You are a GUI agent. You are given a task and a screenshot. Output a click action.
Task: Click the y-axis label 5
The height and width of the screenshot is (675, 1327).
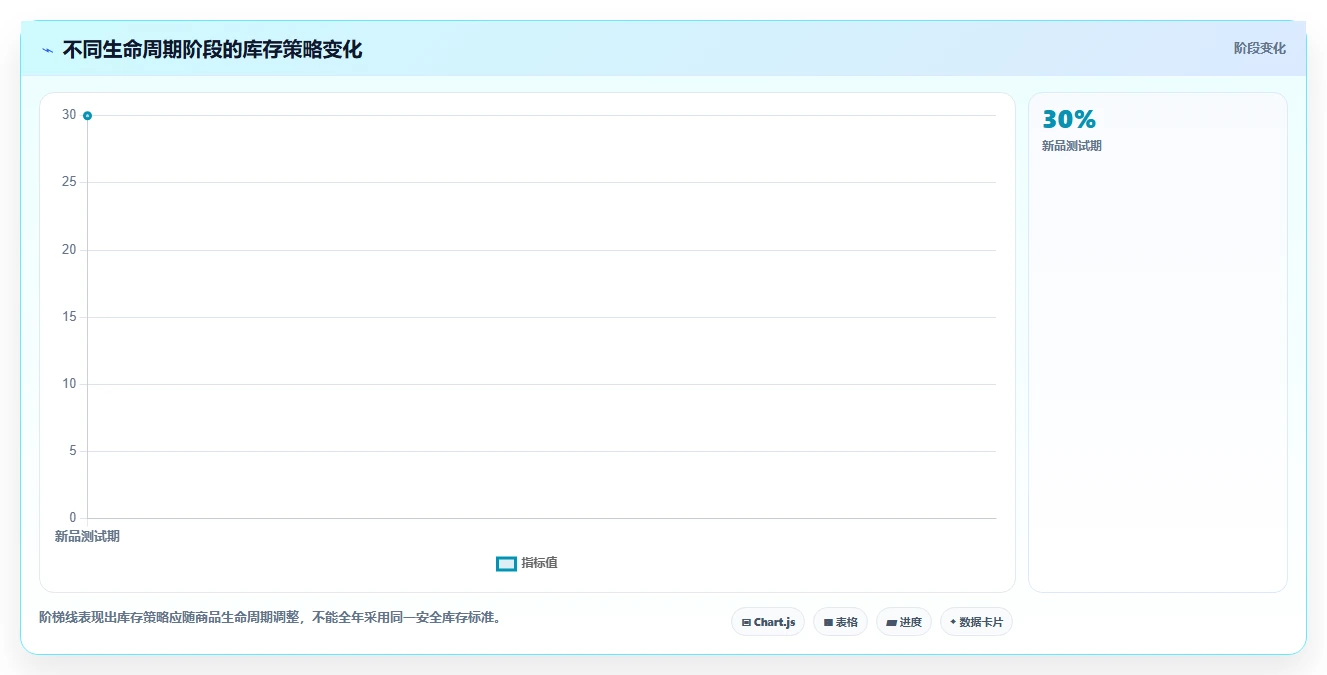[72, 451]
